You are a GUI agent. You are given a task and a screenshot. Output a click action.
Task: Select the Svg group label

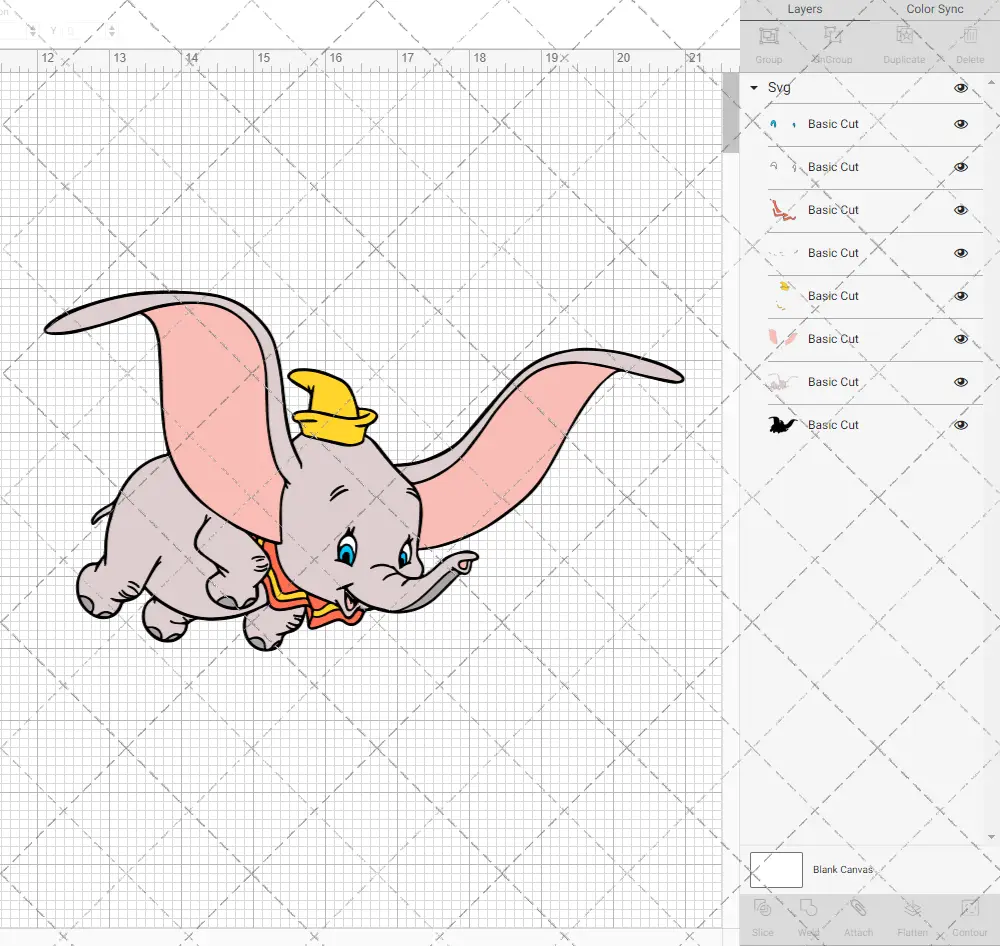pos(779,87)
